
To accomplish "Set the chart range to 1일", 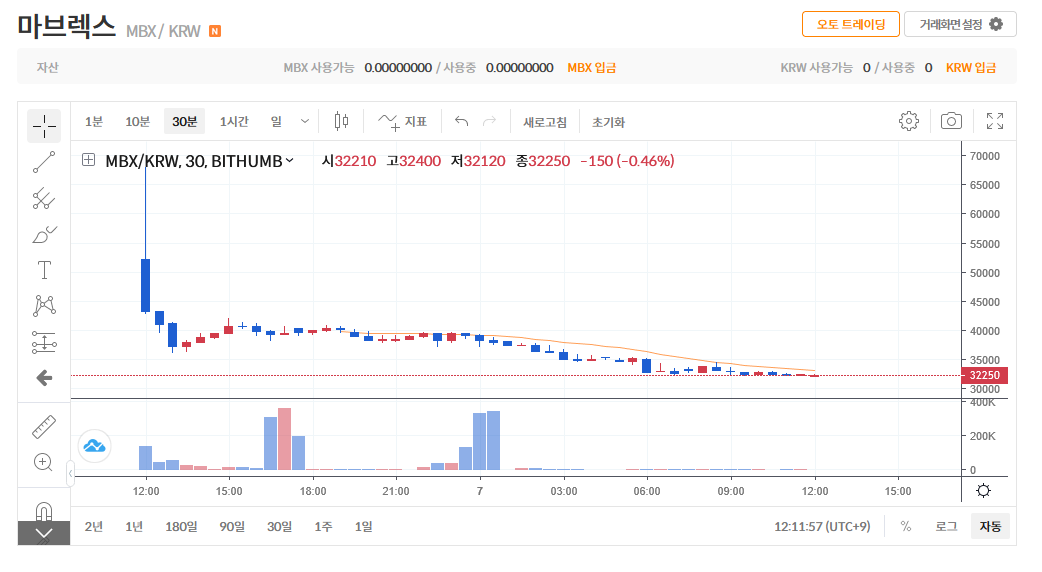I will [364, 526].
